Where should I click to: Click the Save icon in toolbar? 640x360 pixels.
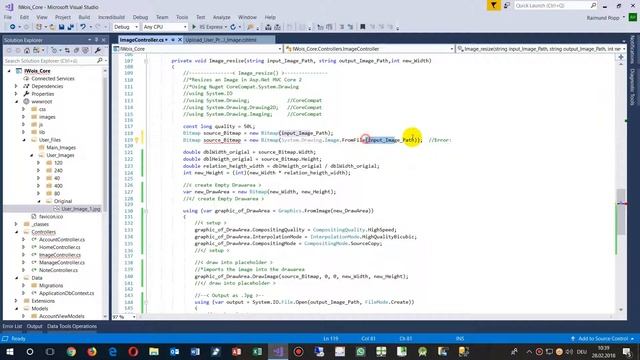61,27
